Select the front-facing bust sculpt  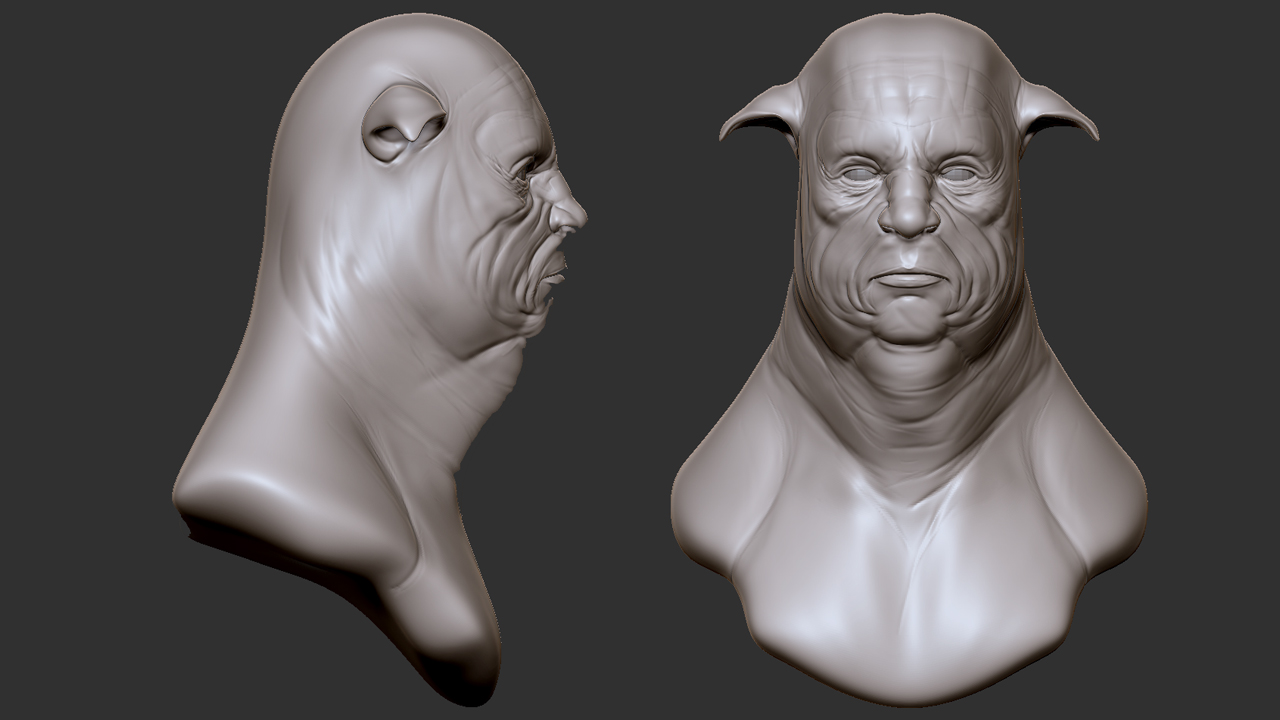pyautogui.click(x=909, y=360)
